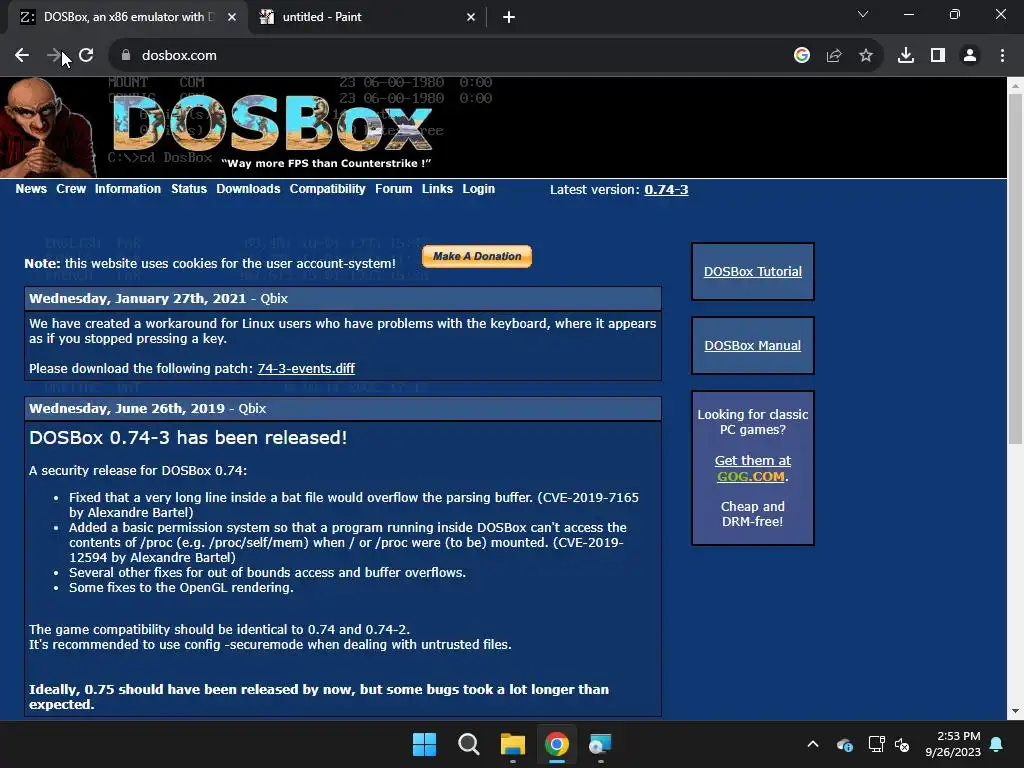The height and width of the screenshot is (768, 1024).
Task: Click the page scrollbar thumb
Action: click(x=1015, y=268)
